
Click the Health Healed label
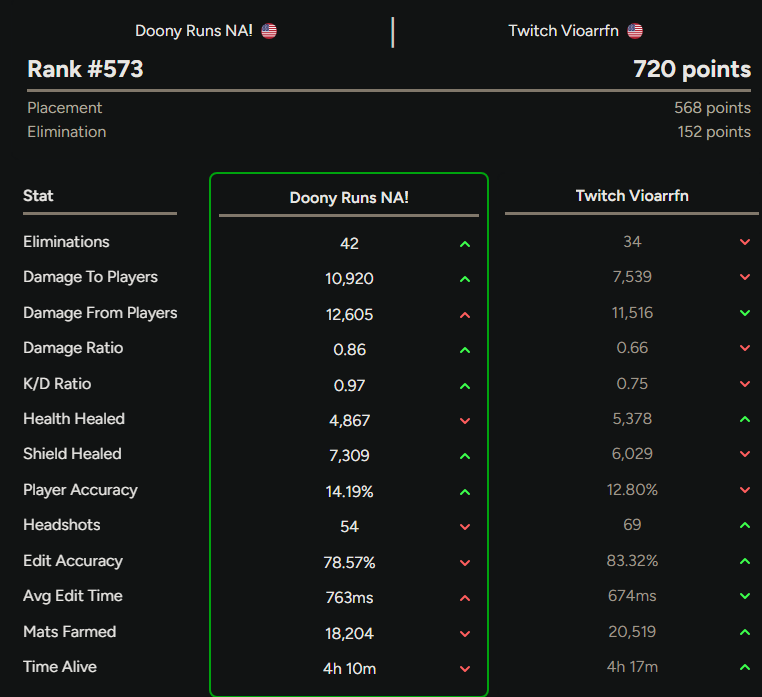coord(74,419)
